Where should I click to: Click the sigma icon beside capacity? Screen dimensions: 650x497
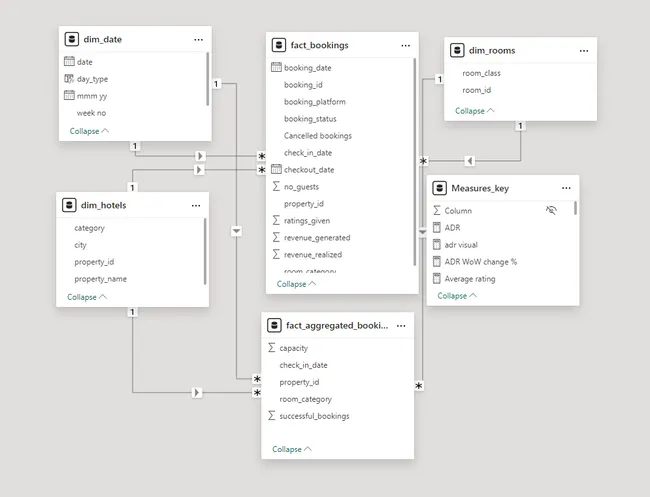[272, 348]
